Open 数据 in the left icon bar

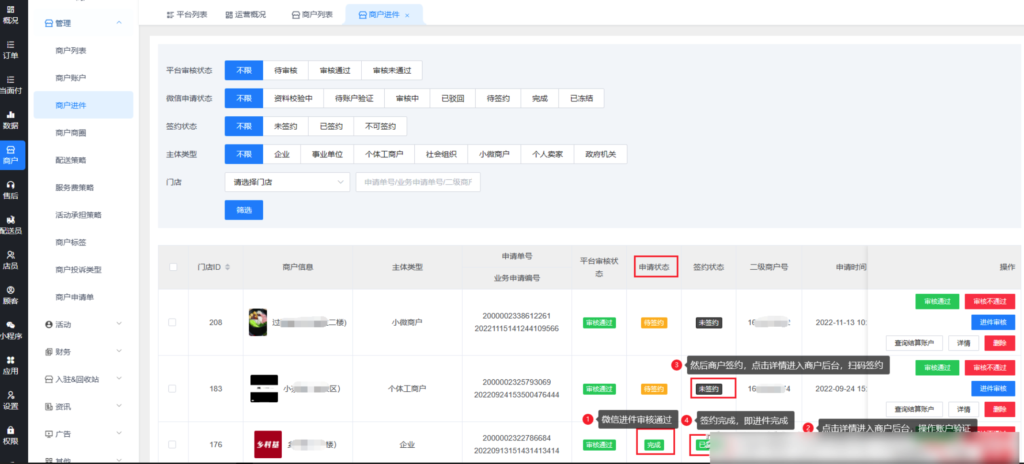(x=11, y=119)
